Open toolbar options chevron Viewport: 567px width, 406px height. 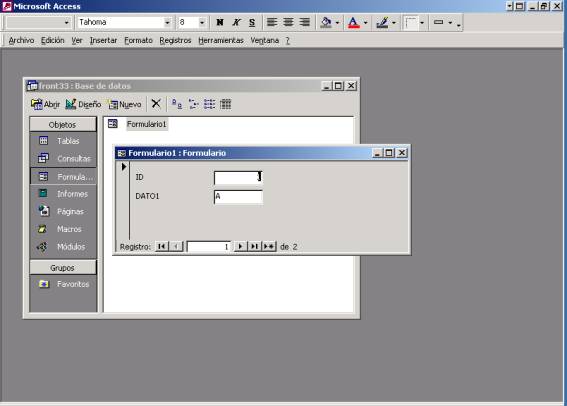459,24
